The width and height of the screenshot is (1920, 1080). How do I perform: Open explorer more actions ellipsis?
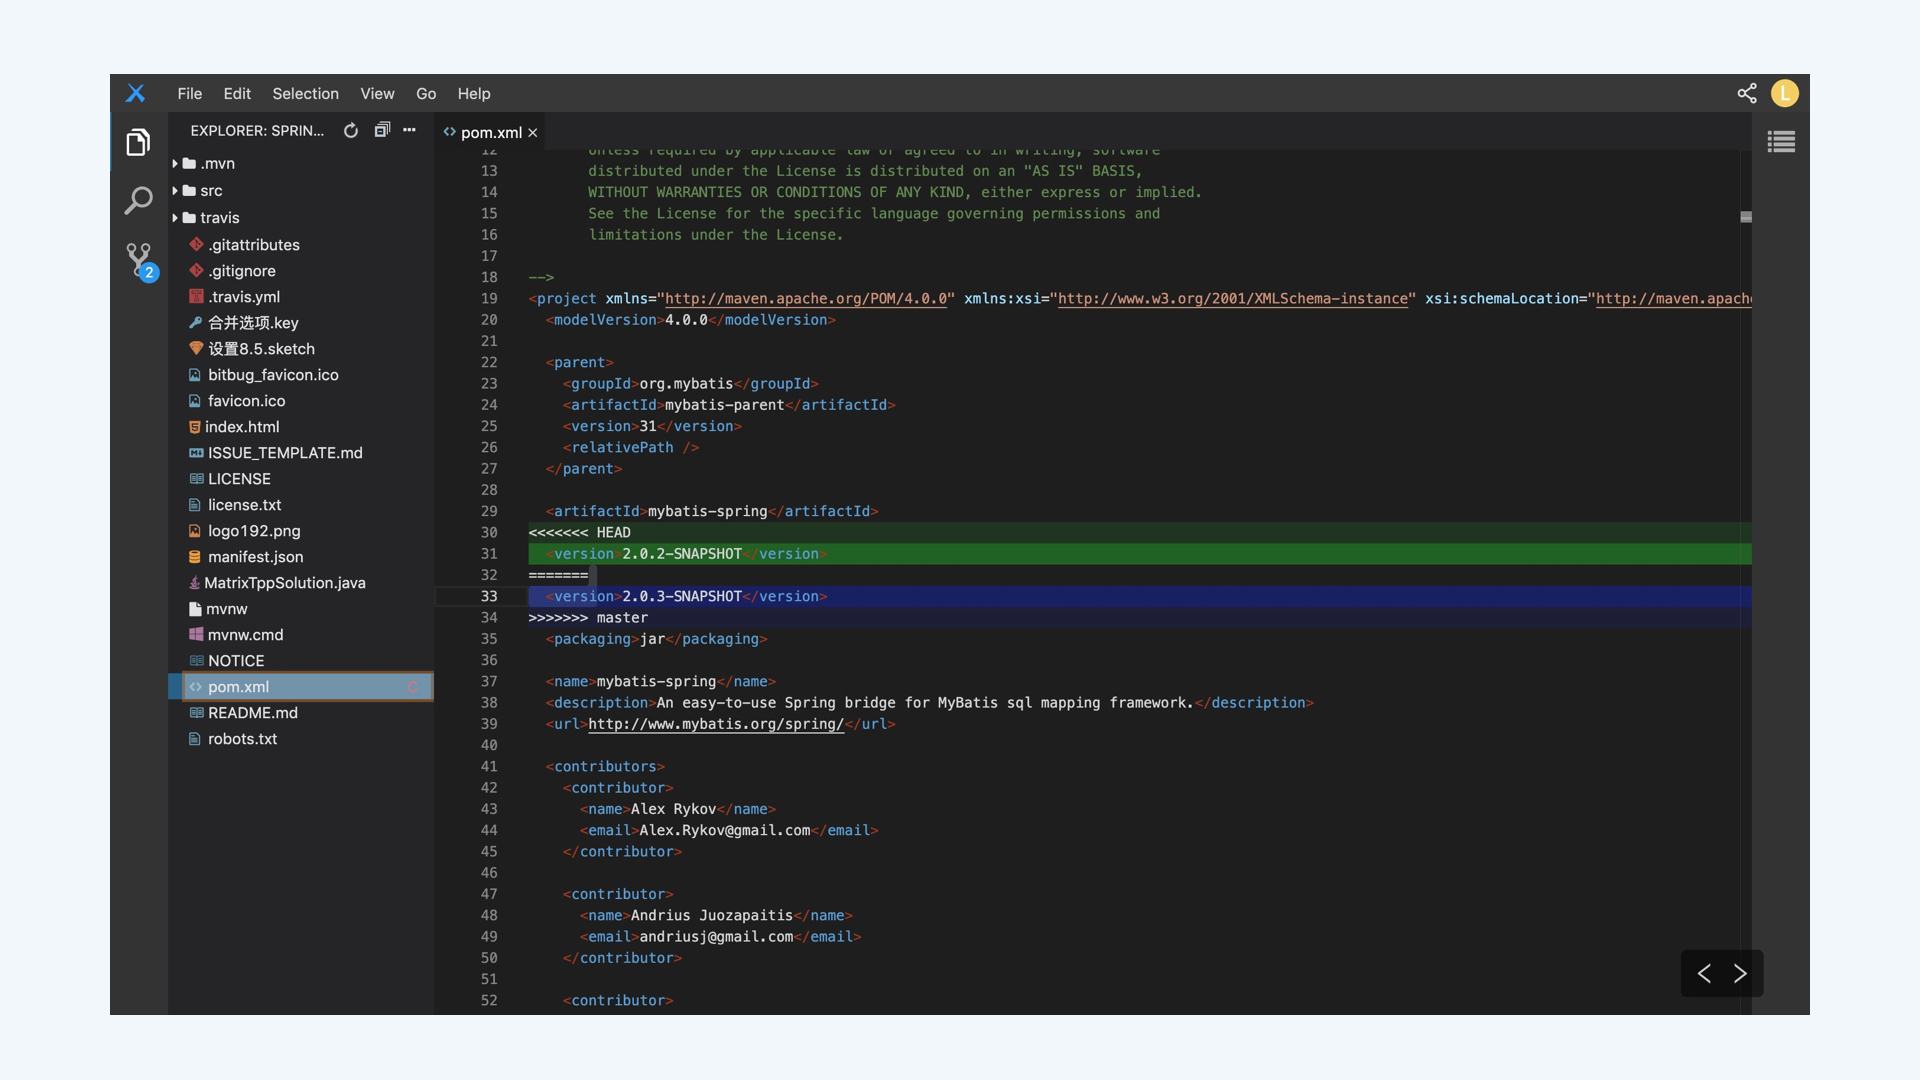[409, 130]
